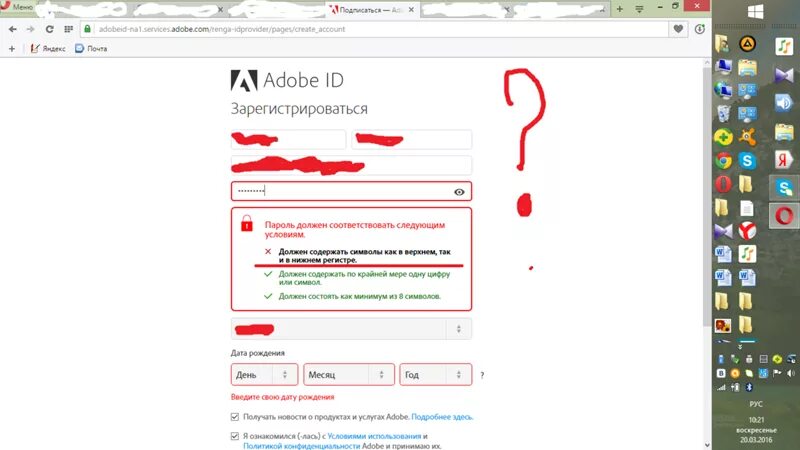This screenshot has height=450, width=800.
Task: Add page to bookmarks with heart icon
Action: 678,29
